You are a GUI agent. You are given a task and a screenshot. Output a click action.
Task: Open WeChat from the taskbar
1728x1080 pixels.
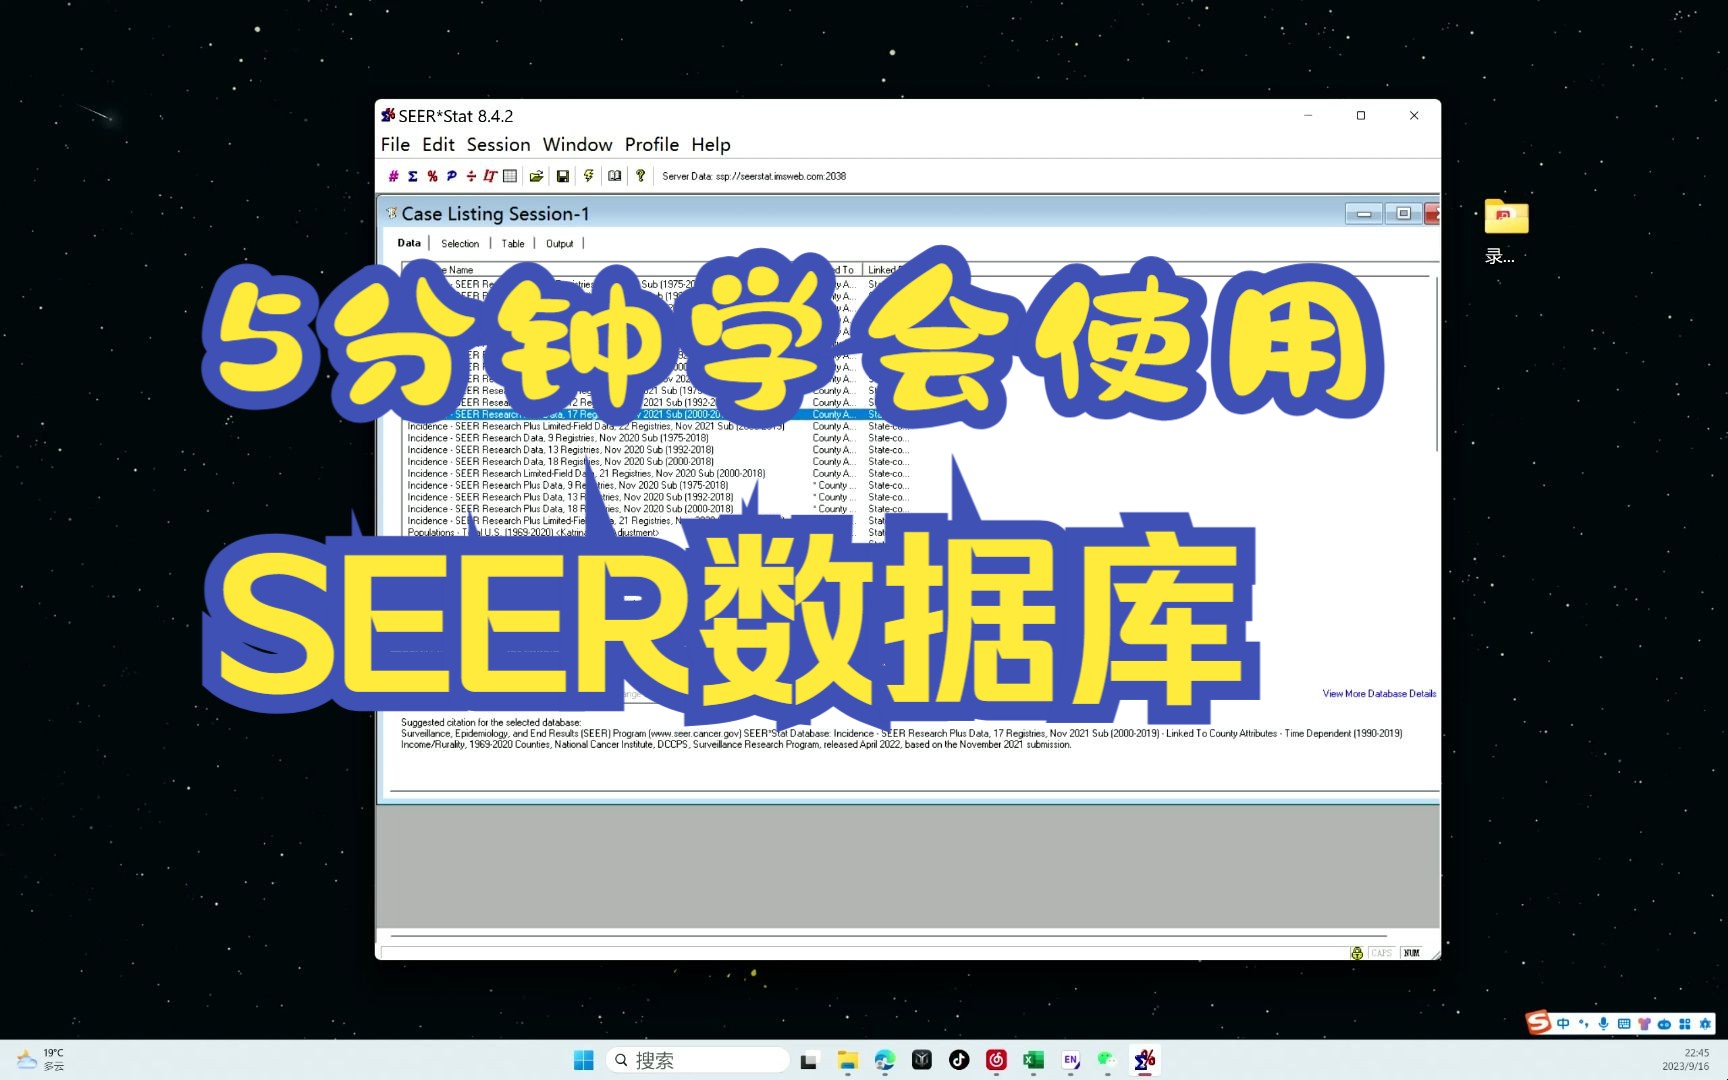point(1107,1060)
